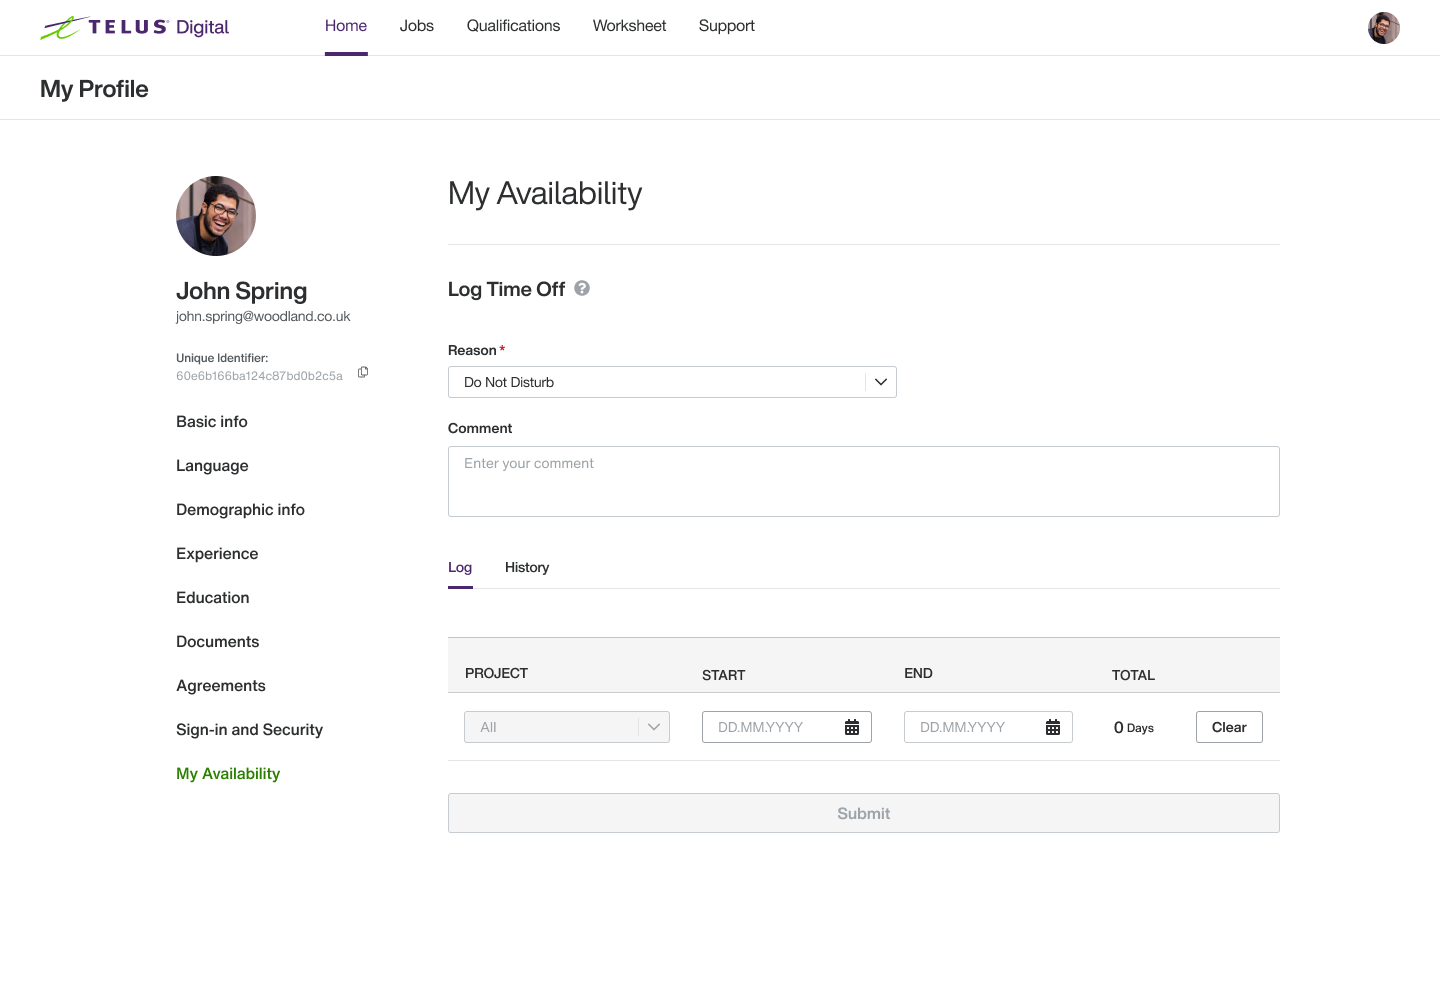Screen dimensions: 1440x982
Task: Collapse the project selector chevron
Action: click(655, 727)
